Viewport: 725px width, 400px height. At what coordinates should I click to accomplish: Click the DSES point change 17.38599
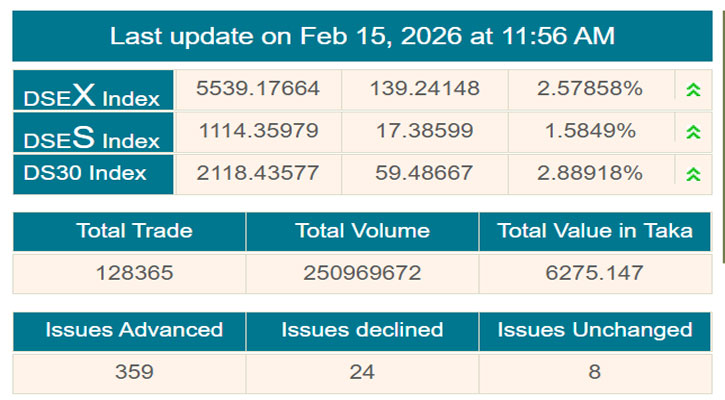424,131
